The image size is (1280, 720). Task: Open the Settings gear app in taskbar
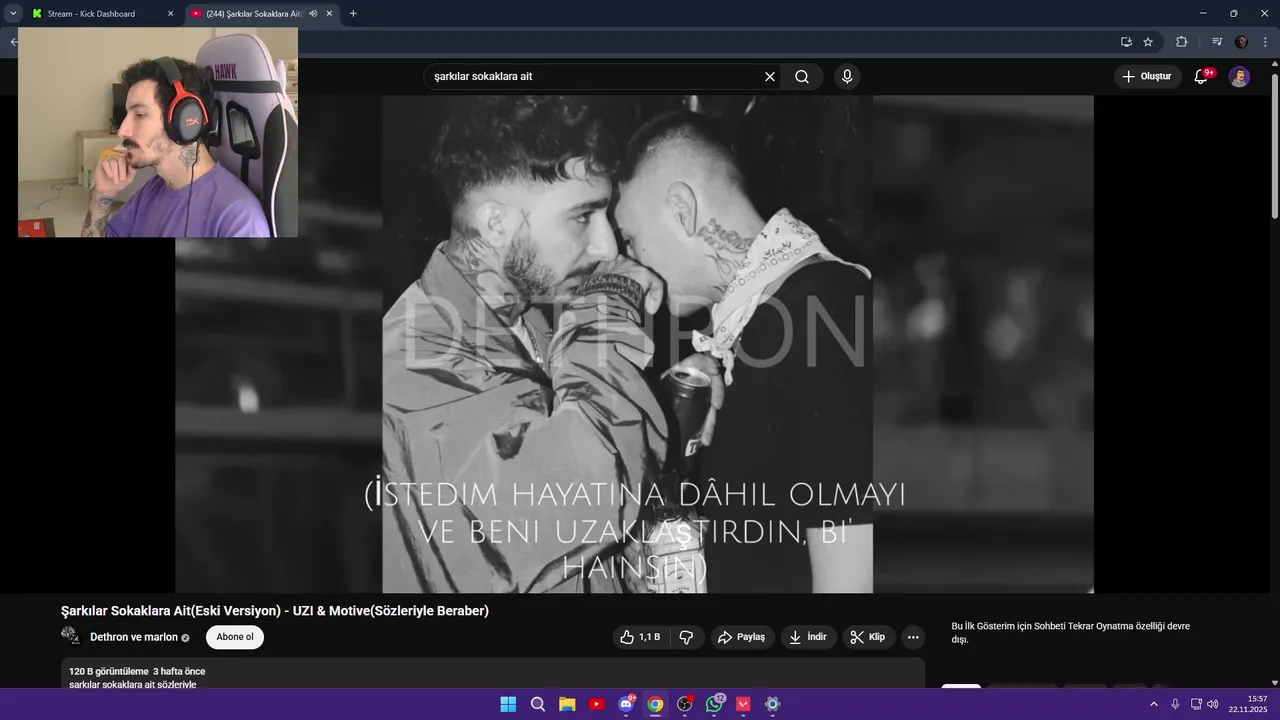point(772,704)
